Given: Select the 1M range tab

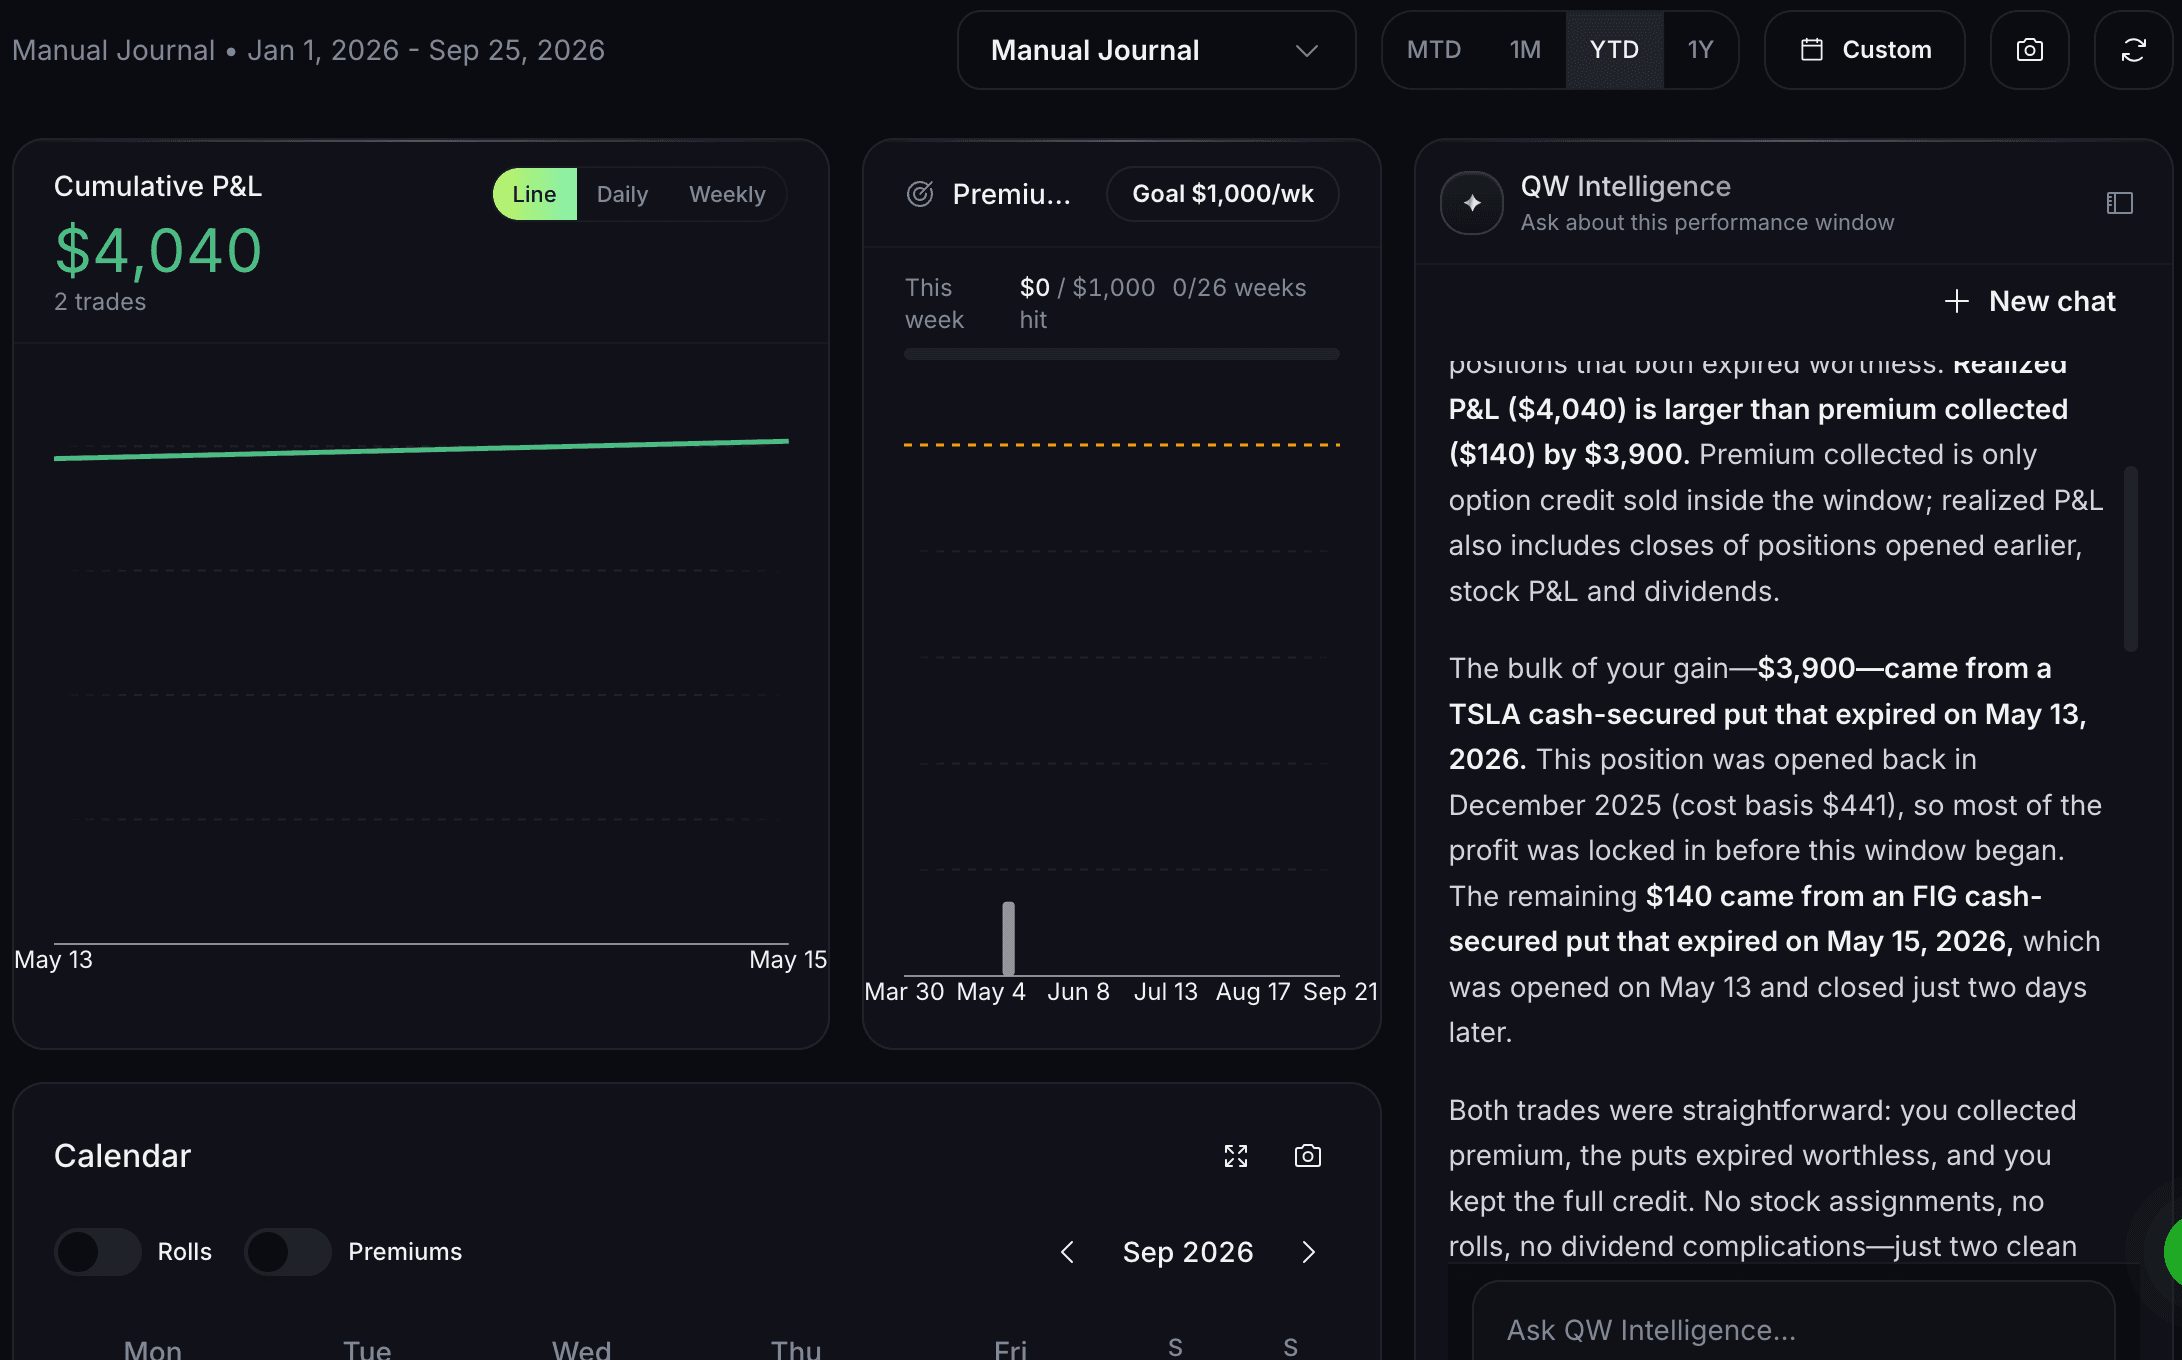Looking at the screenshot, I should 1525,50.
